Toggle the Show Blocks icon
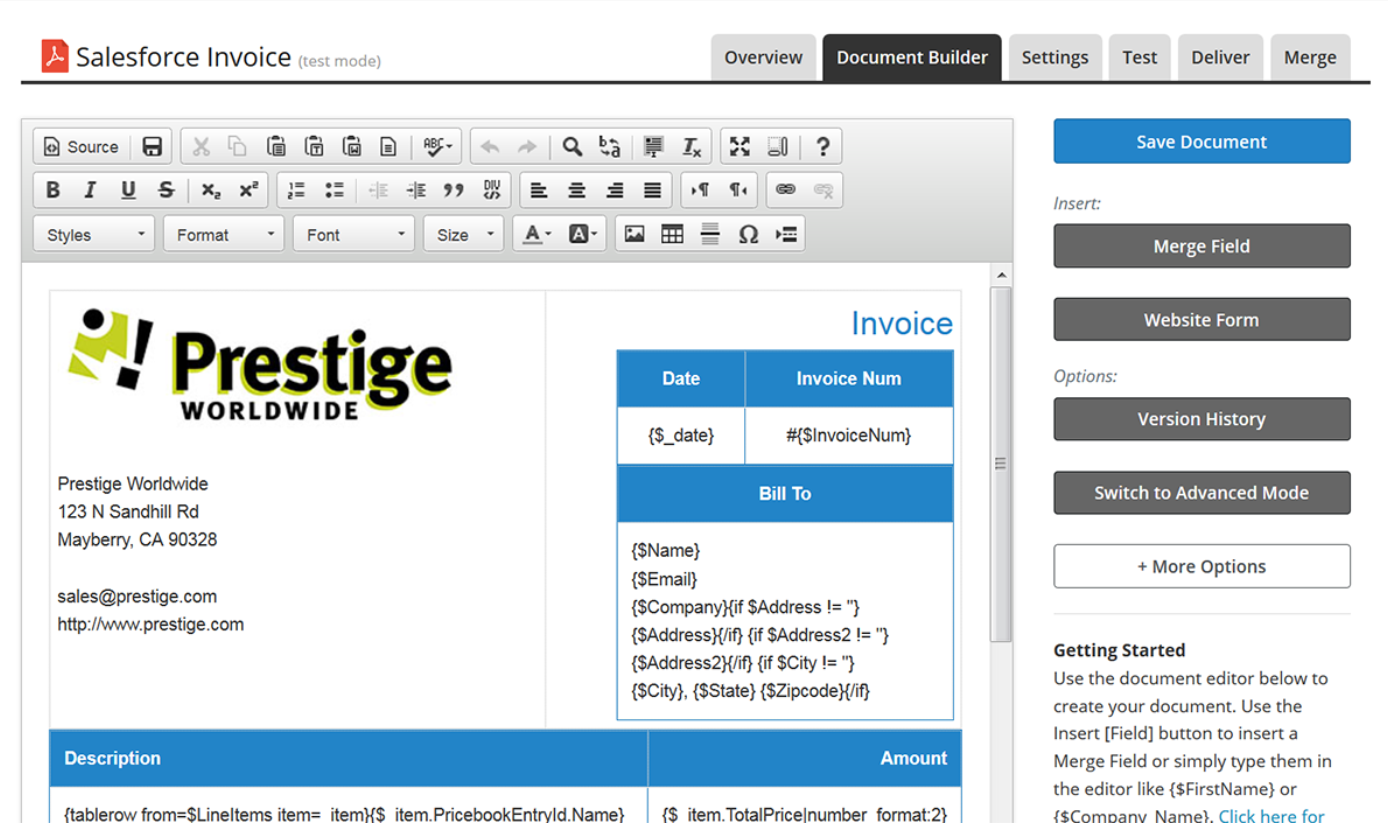The image size is (1388, 830). coord(778,147)
